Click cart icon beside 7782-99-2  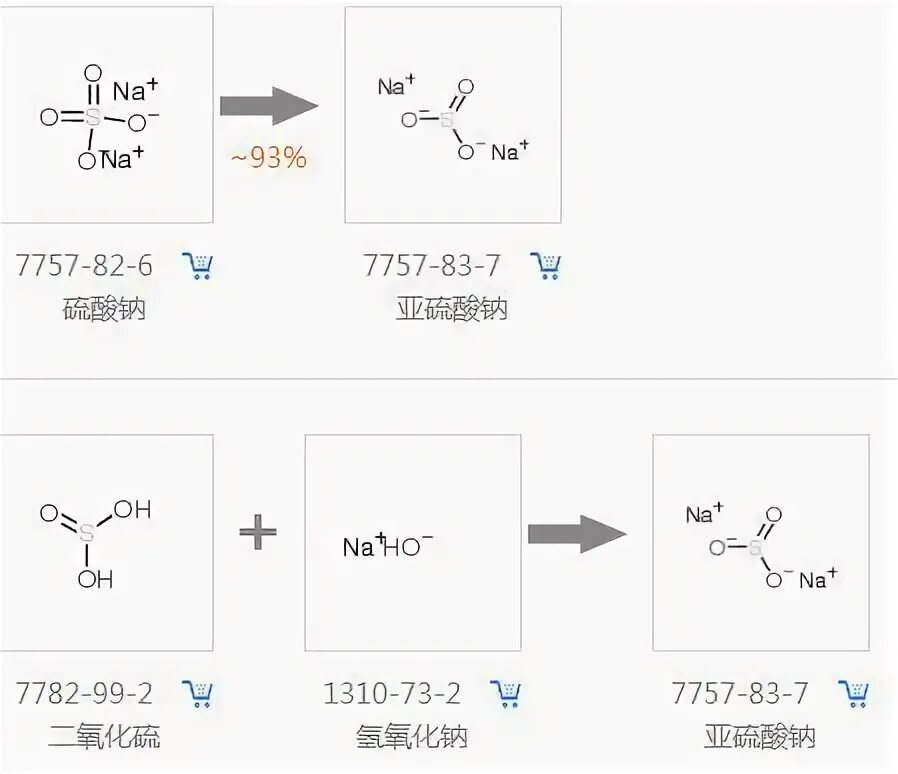click(x=198, y=693)
